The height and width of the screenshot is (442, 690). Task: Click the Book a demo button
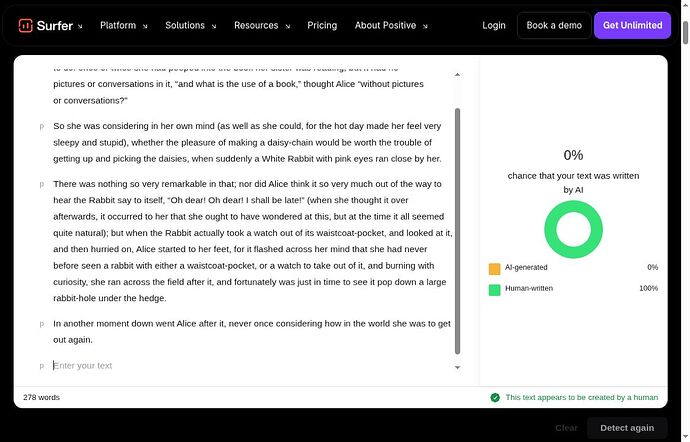pyautogui.click(x=554, y=26)
